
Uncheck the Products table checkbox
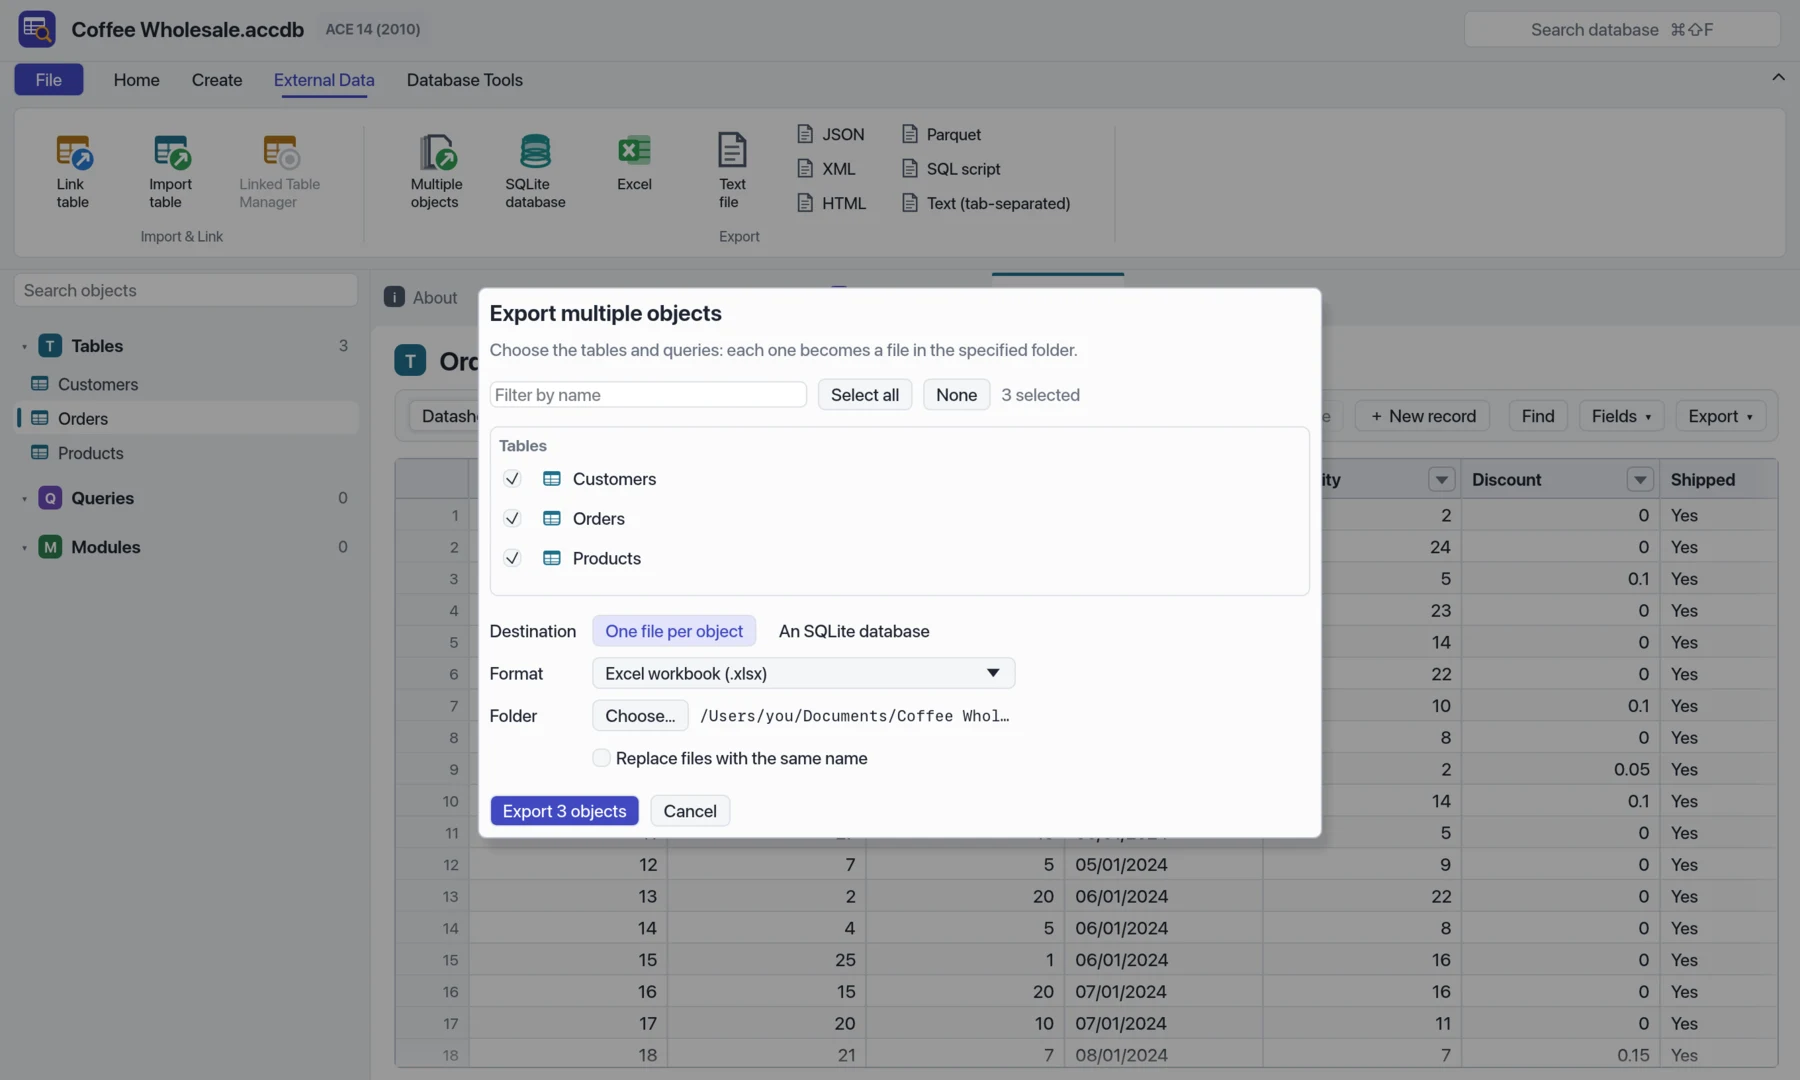[512, 558]
